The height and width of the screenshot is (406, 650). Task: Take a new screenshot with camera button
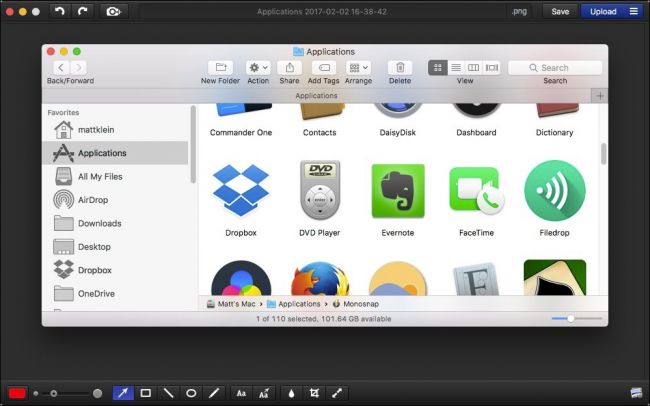pyautogui.click(x=114, y=11)
